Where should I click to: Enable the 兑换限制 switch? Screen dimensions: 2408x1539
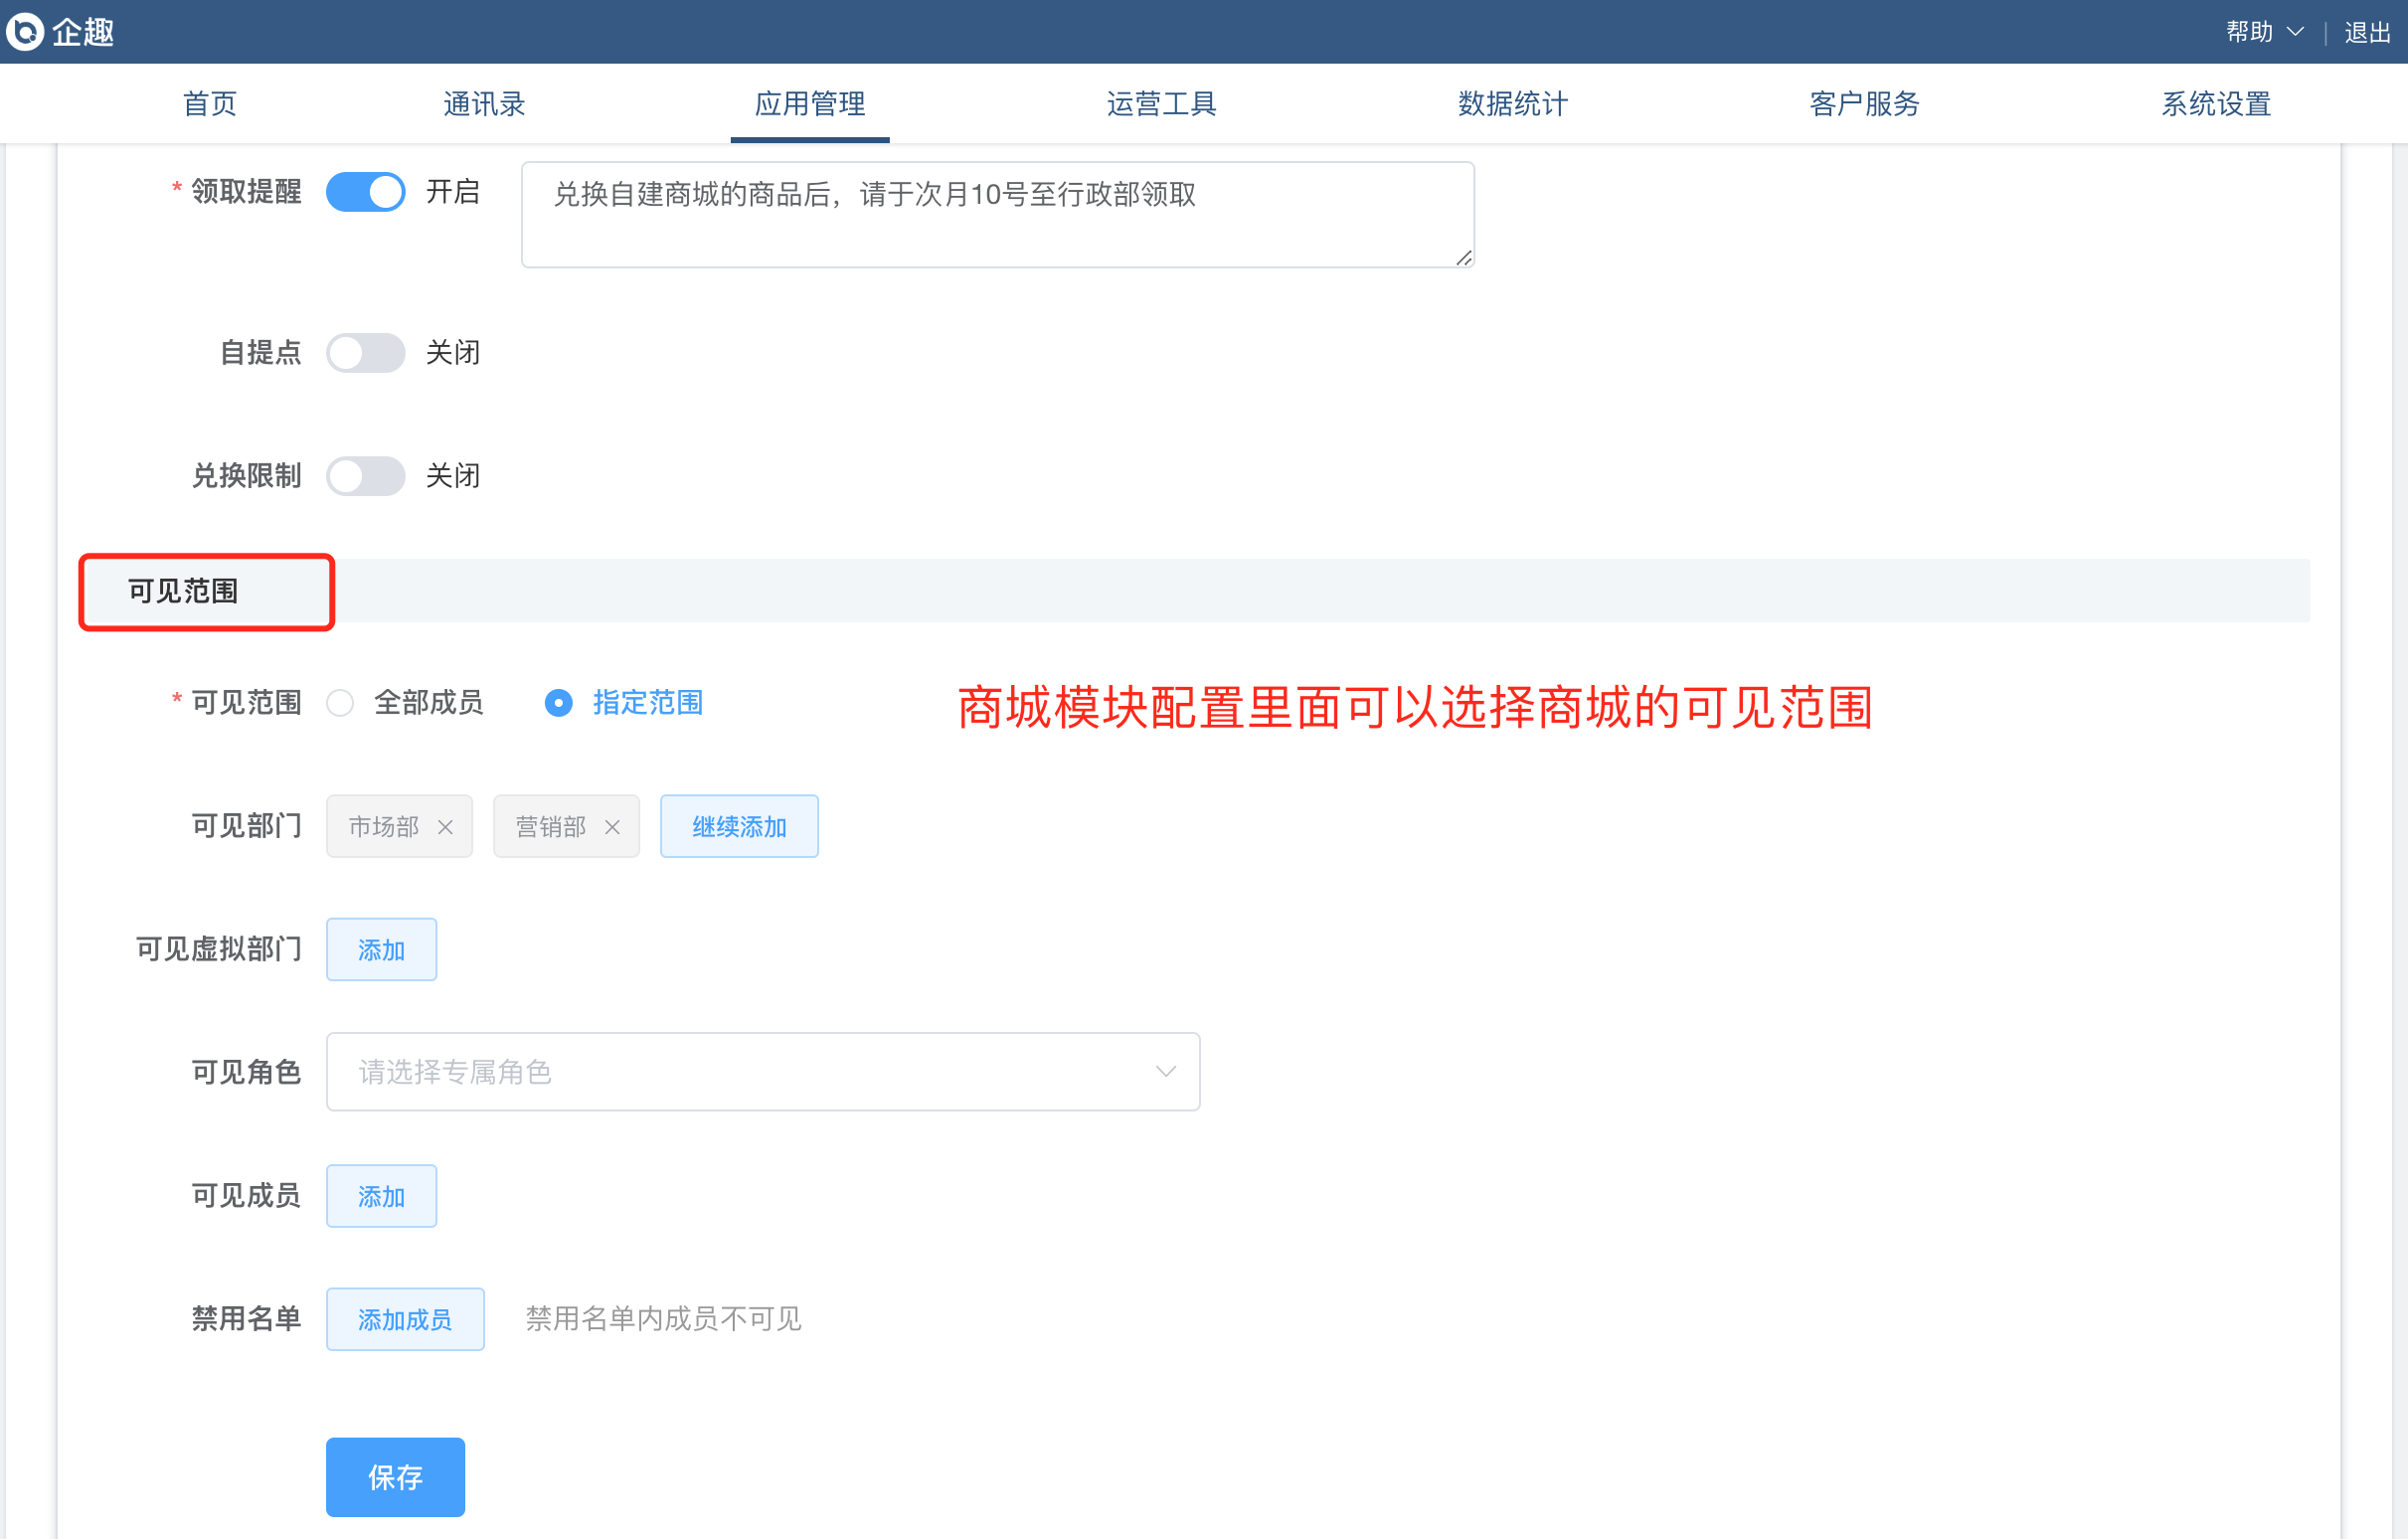click(x=365, y=476)
